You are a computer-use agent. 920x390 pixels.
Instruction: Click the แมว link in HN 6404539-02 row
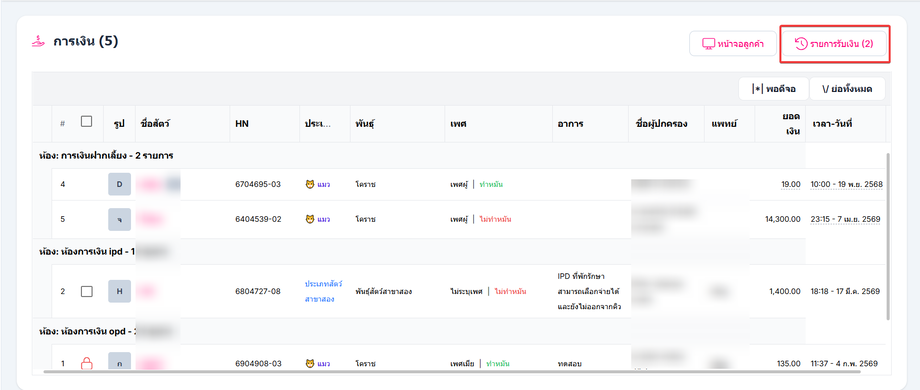click(x=324, y=219)
